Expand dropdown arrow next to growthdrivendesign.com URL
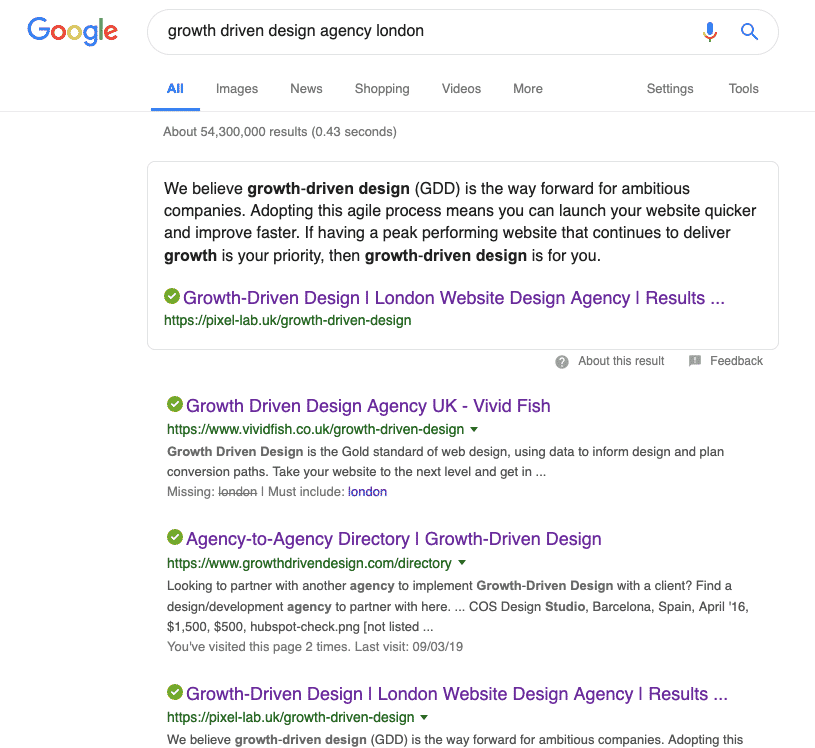Screen dimensions: 815x748 (x=462, y=563)
